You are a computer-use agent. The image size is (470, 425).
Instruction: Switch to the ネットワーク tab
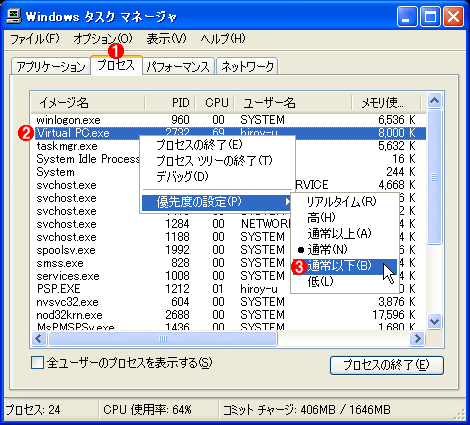click(247, 66)
